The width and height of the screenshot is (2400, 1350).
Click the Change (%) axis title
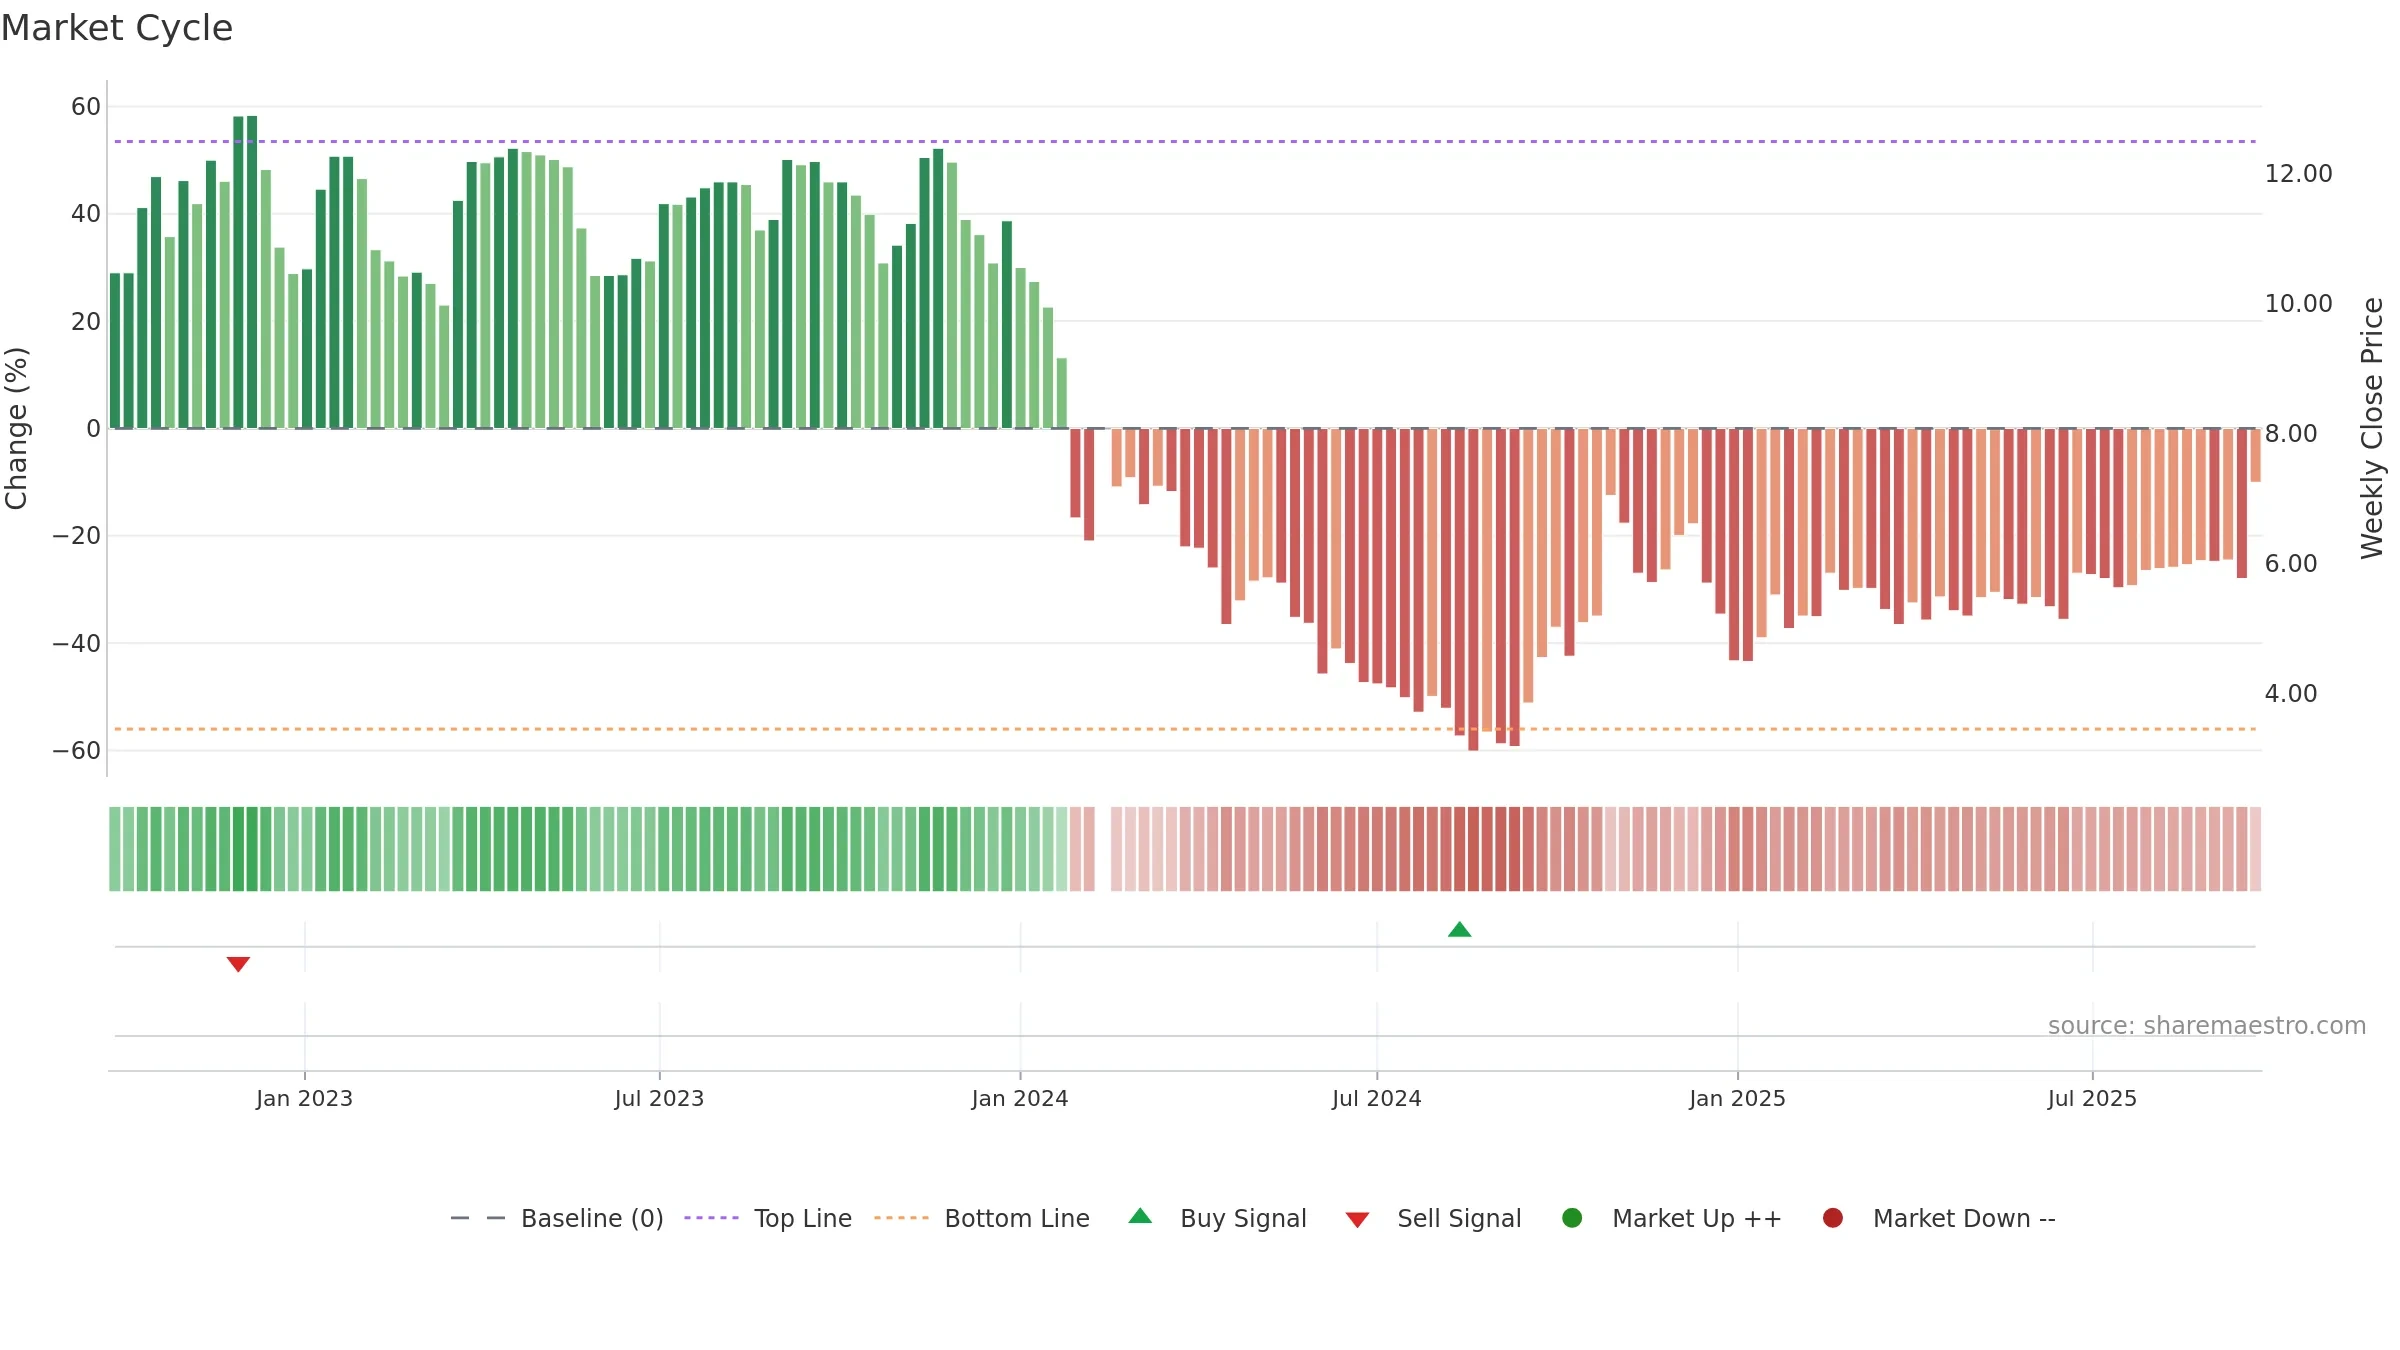[16, 428]
